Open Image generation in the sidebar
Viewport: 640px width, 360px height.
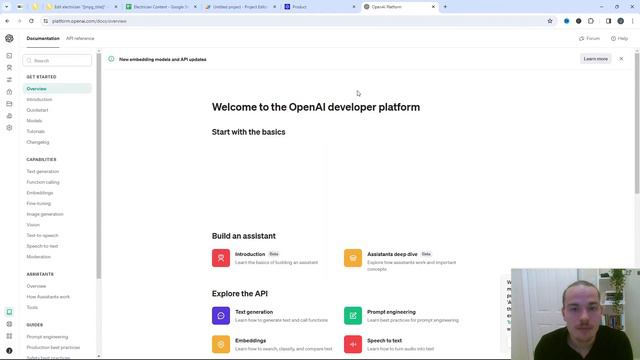pos(45,214)
